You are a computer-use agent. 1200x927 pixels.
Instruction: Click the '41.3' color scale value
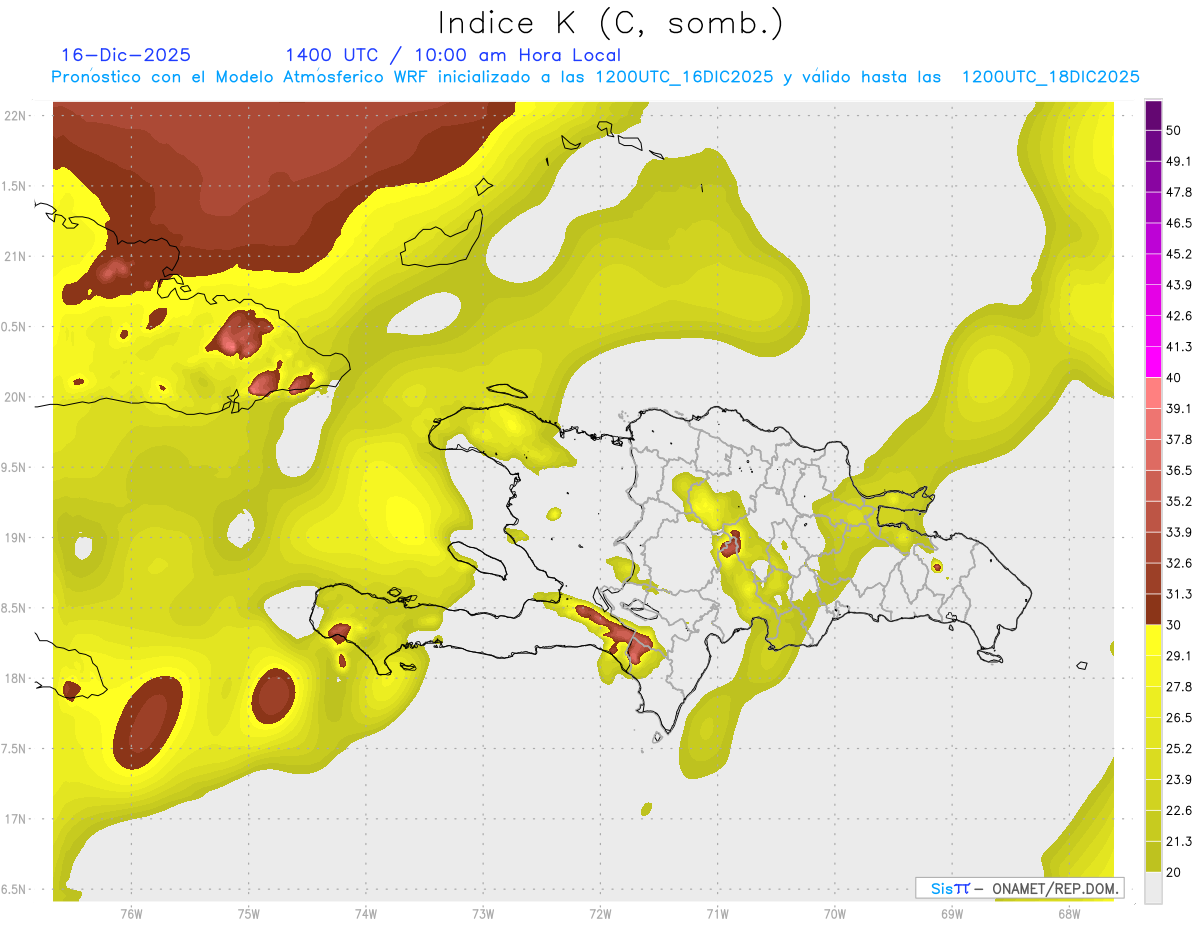click(x=1179, y=347)
